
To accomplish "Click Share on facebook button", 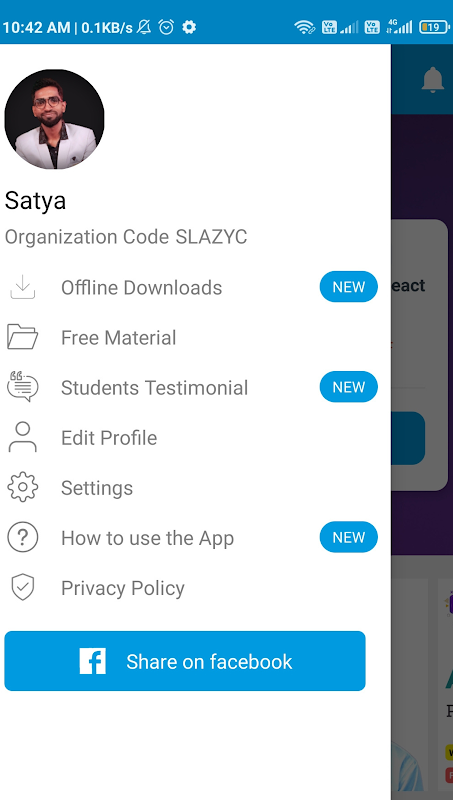I will pos(185,661).
